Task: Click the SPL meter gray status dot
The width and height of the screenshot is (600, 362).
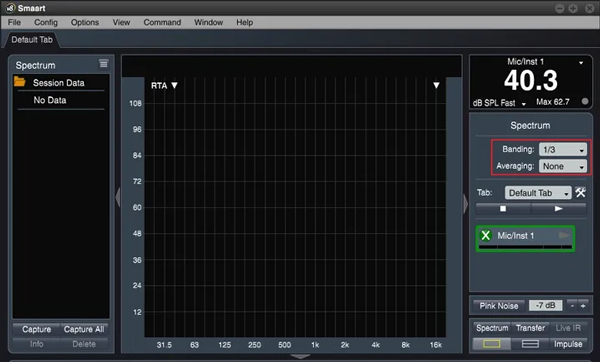Action: [585, 101]
